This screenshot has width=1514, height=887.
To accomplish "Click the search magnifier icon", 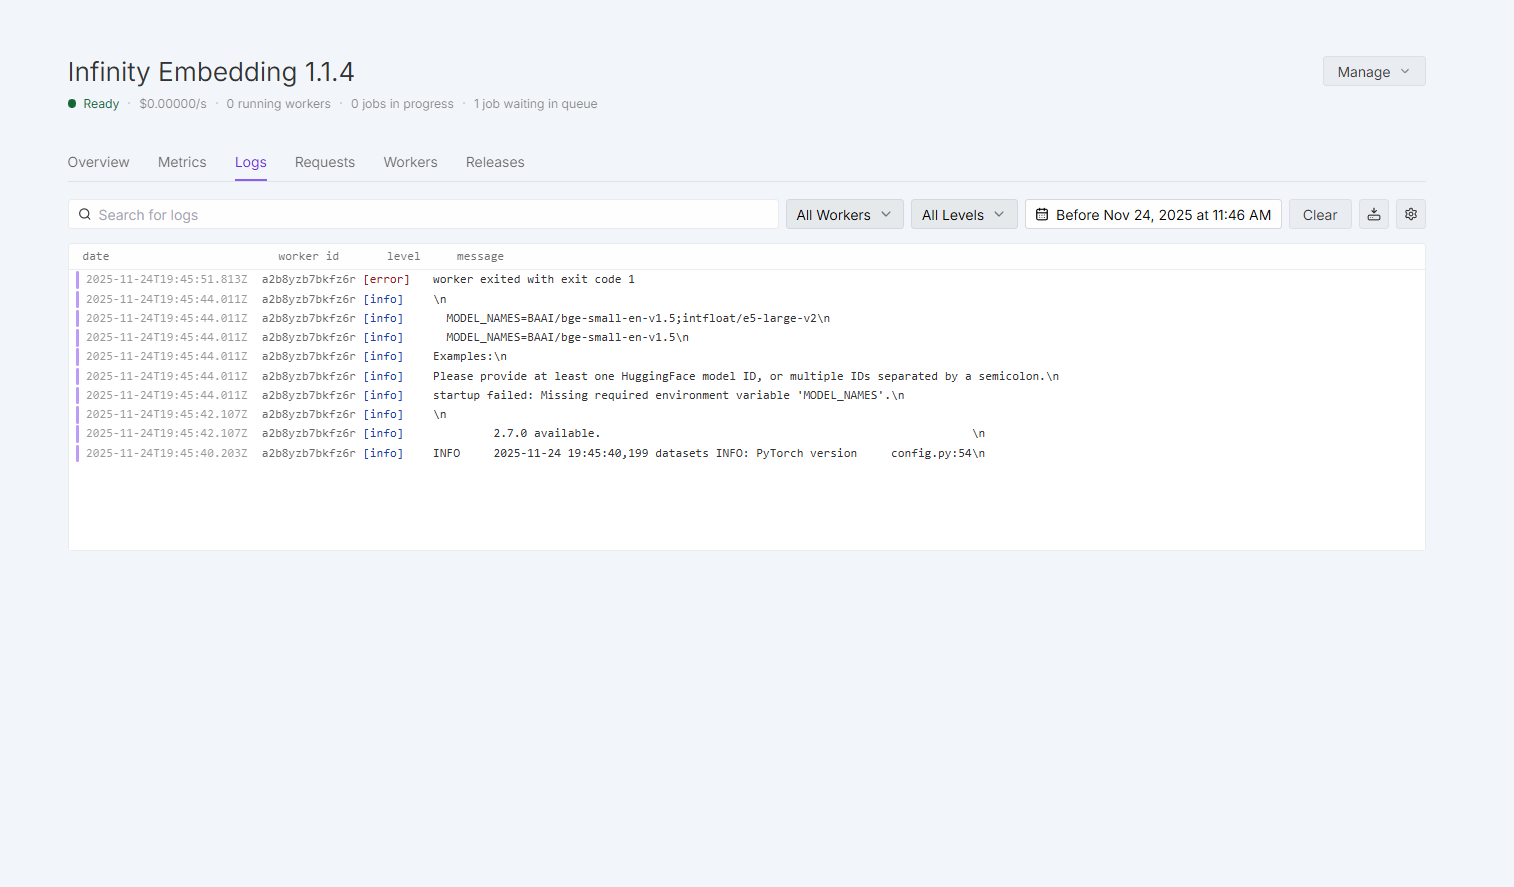I will click(x=85, y=214).
